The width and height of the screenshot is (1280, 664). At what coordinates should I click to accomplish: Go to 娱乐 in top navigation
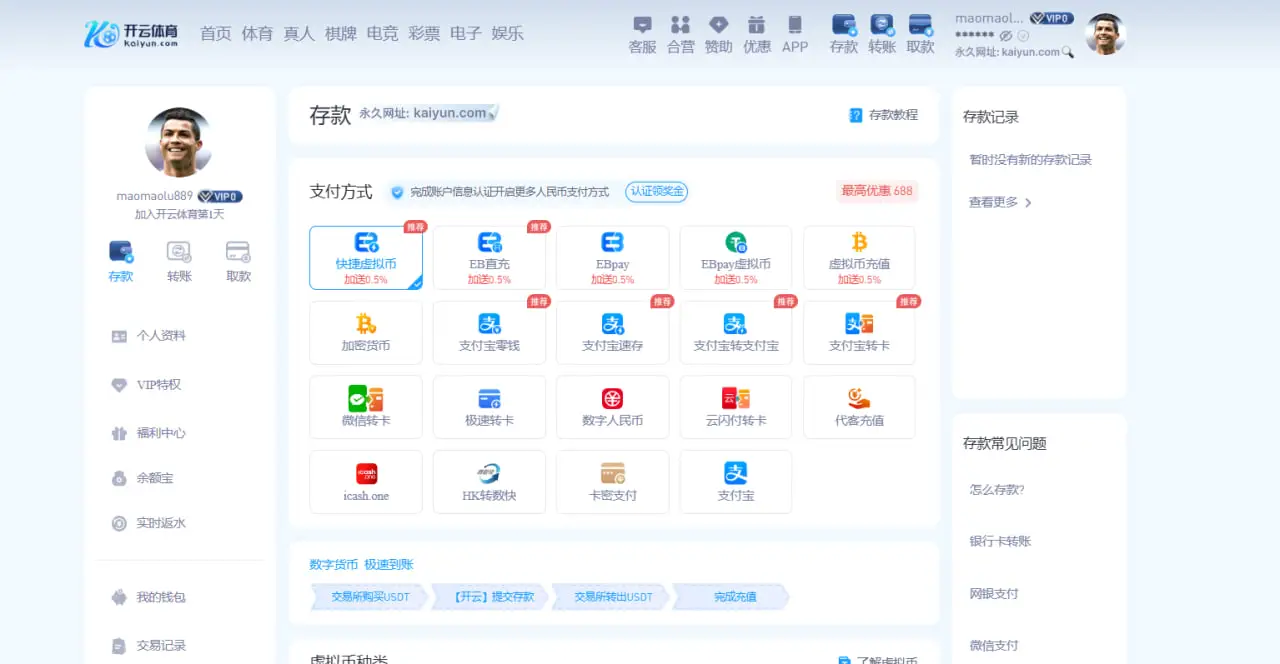point(507,33)
